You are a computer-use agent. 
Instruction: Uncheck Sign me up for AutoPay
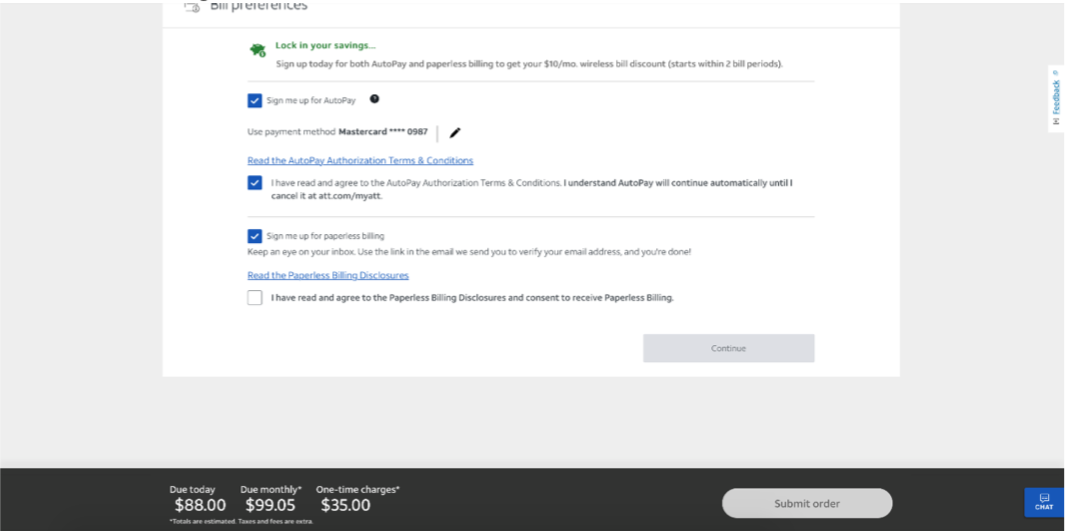(254, 101)
